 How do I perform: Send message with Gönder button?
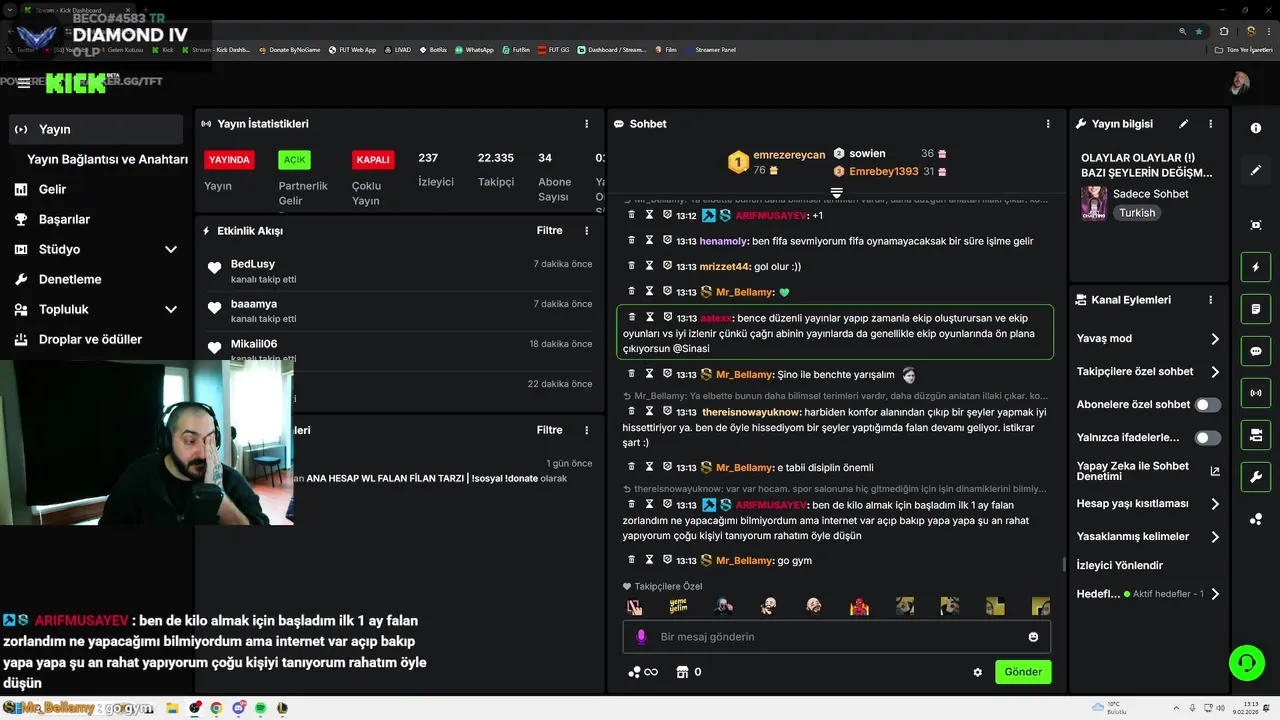click(x=1023, y=672)
